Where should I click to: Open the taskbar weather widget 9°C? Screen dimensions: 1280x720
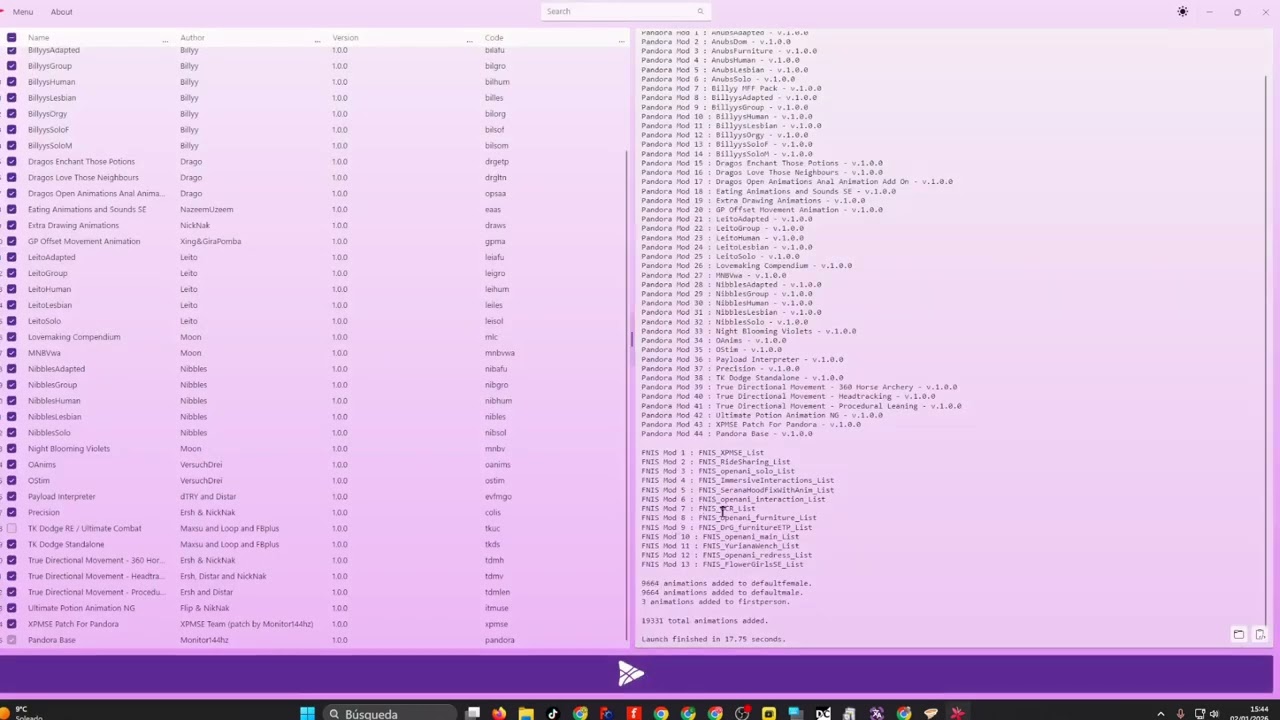point(22,713)
